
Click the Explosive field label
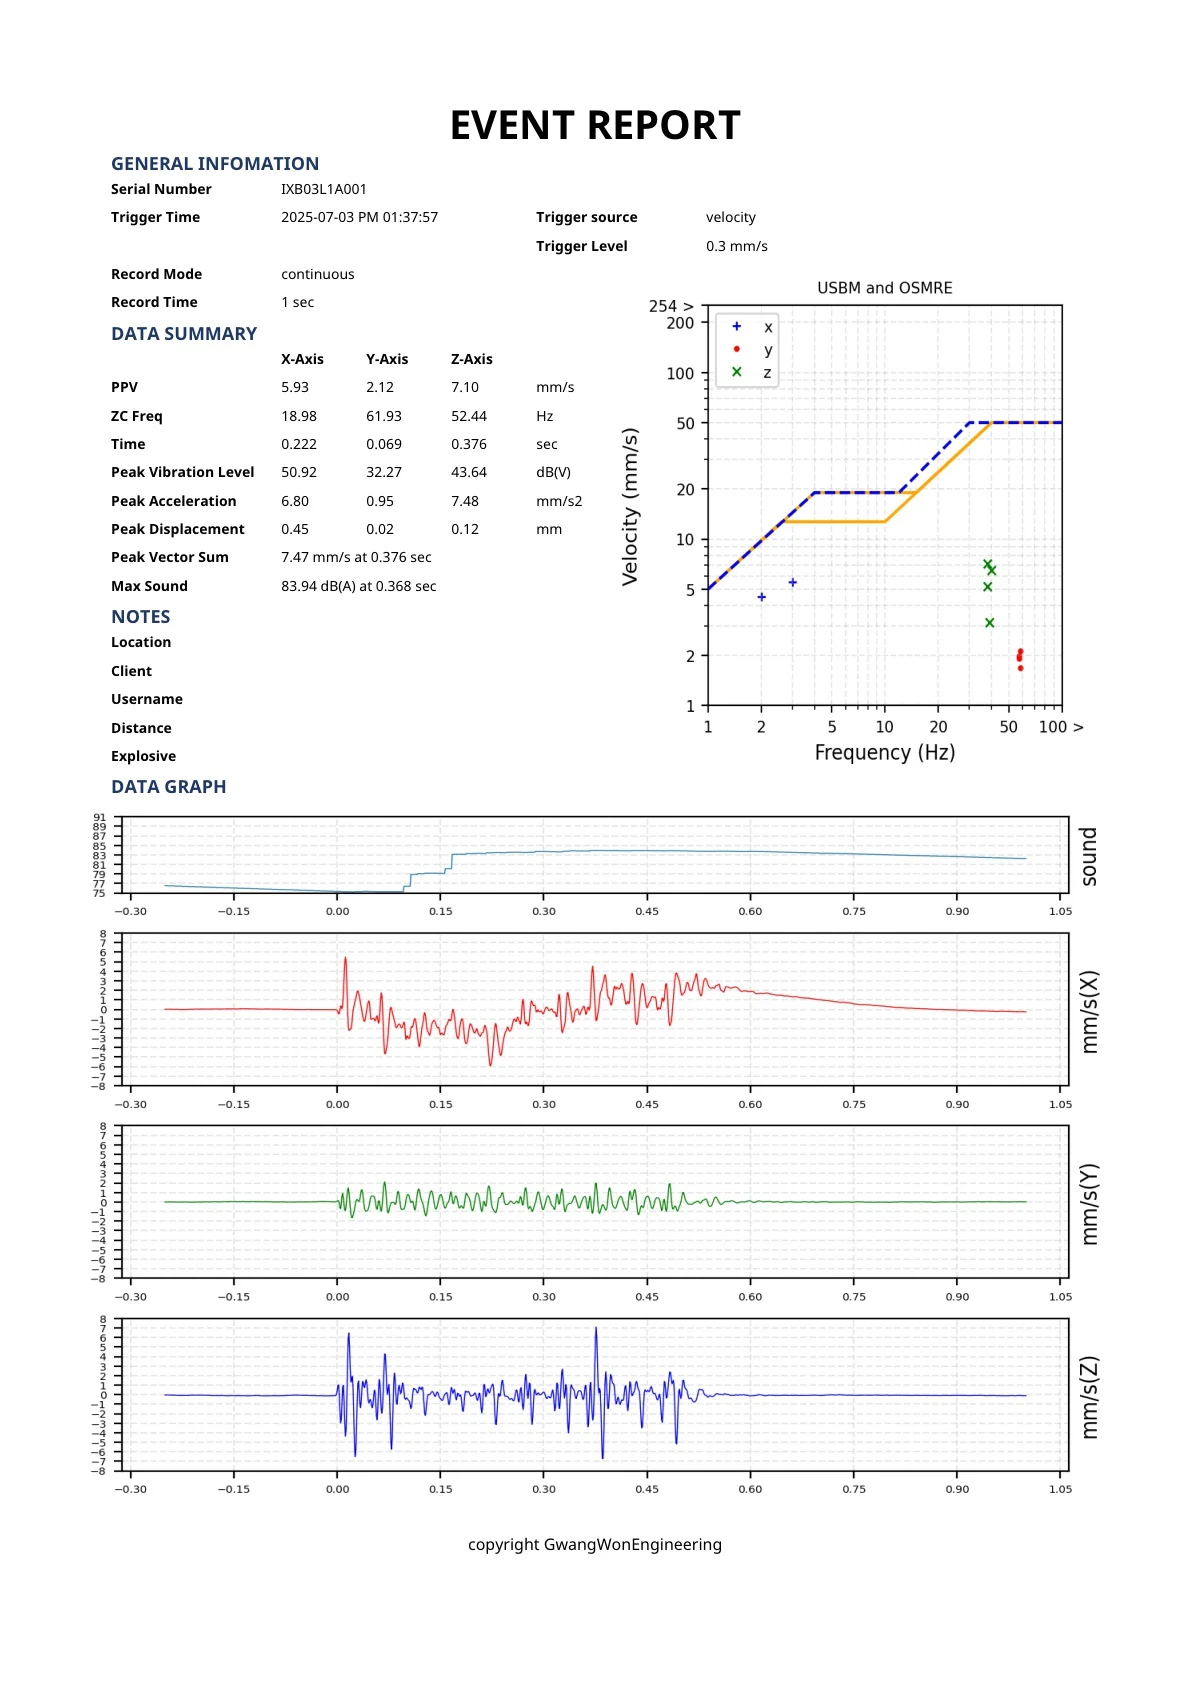[143, 756]
